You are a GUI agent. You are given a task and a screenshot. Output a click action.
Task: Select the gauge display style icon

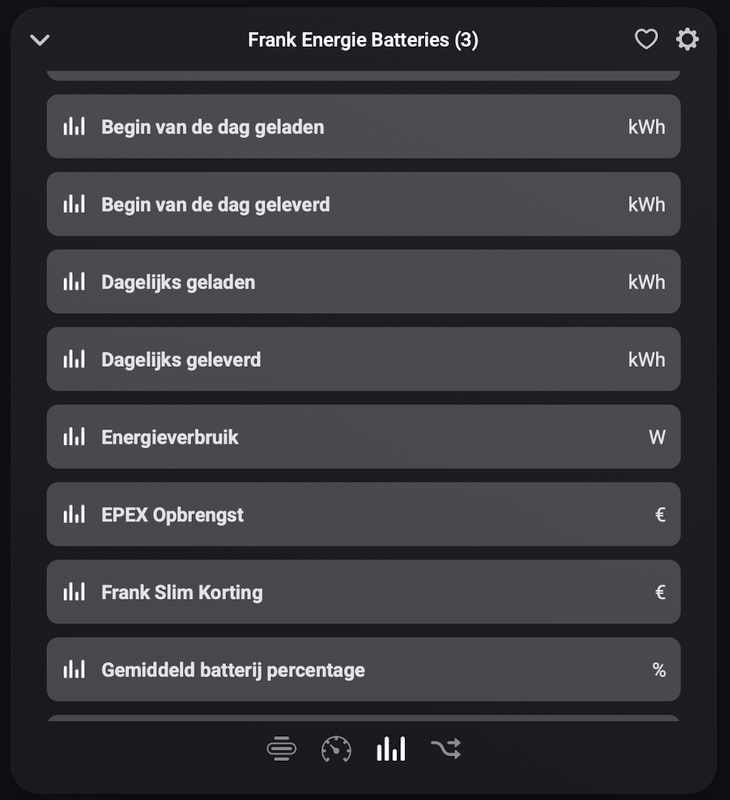pyautogui.click(x=337, y=748)
